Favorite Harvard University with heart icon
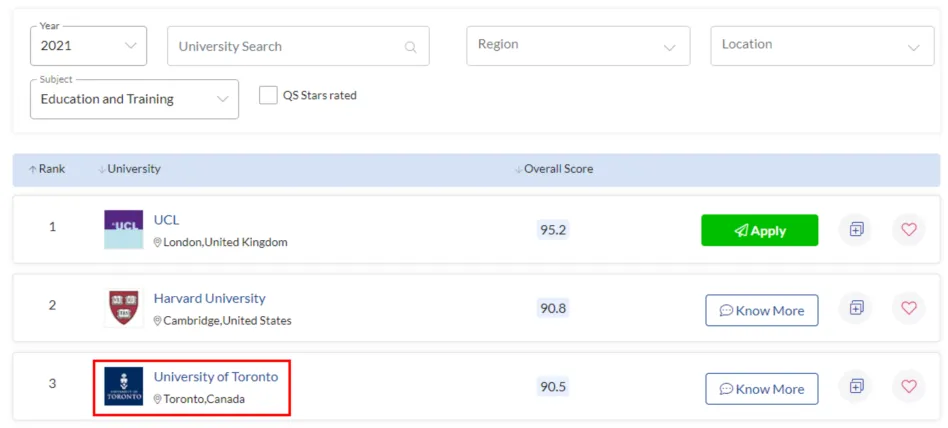This screenshot has height=428, width=948. point(909,308)
